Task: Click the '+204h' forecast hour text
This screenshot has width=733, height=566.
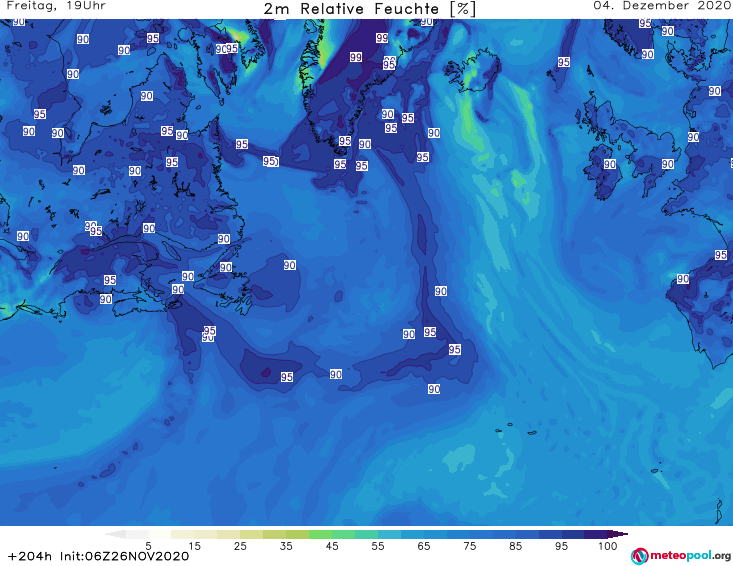Action: [30, 556]
